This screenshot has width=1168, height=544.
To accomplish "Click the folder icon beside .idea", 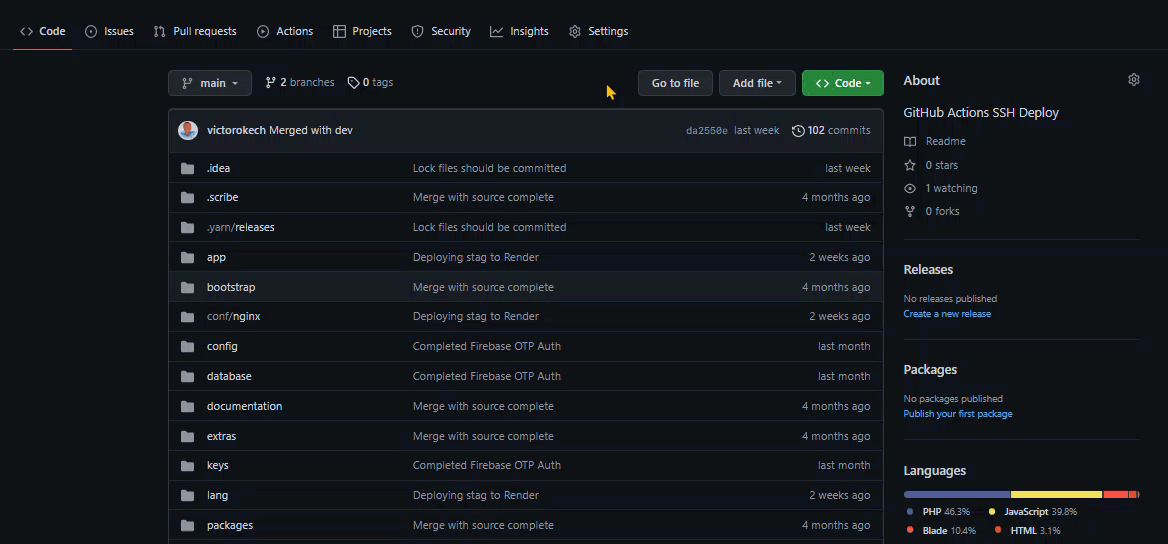I will pos(188,168).
